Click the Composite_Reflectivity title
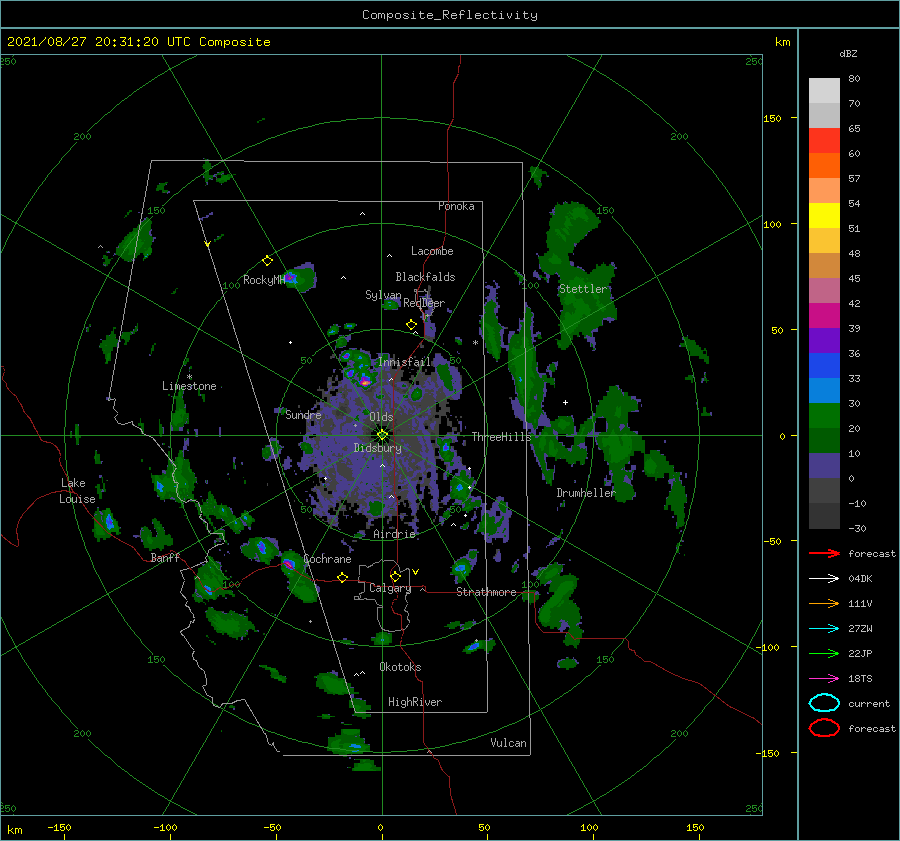 449,15
